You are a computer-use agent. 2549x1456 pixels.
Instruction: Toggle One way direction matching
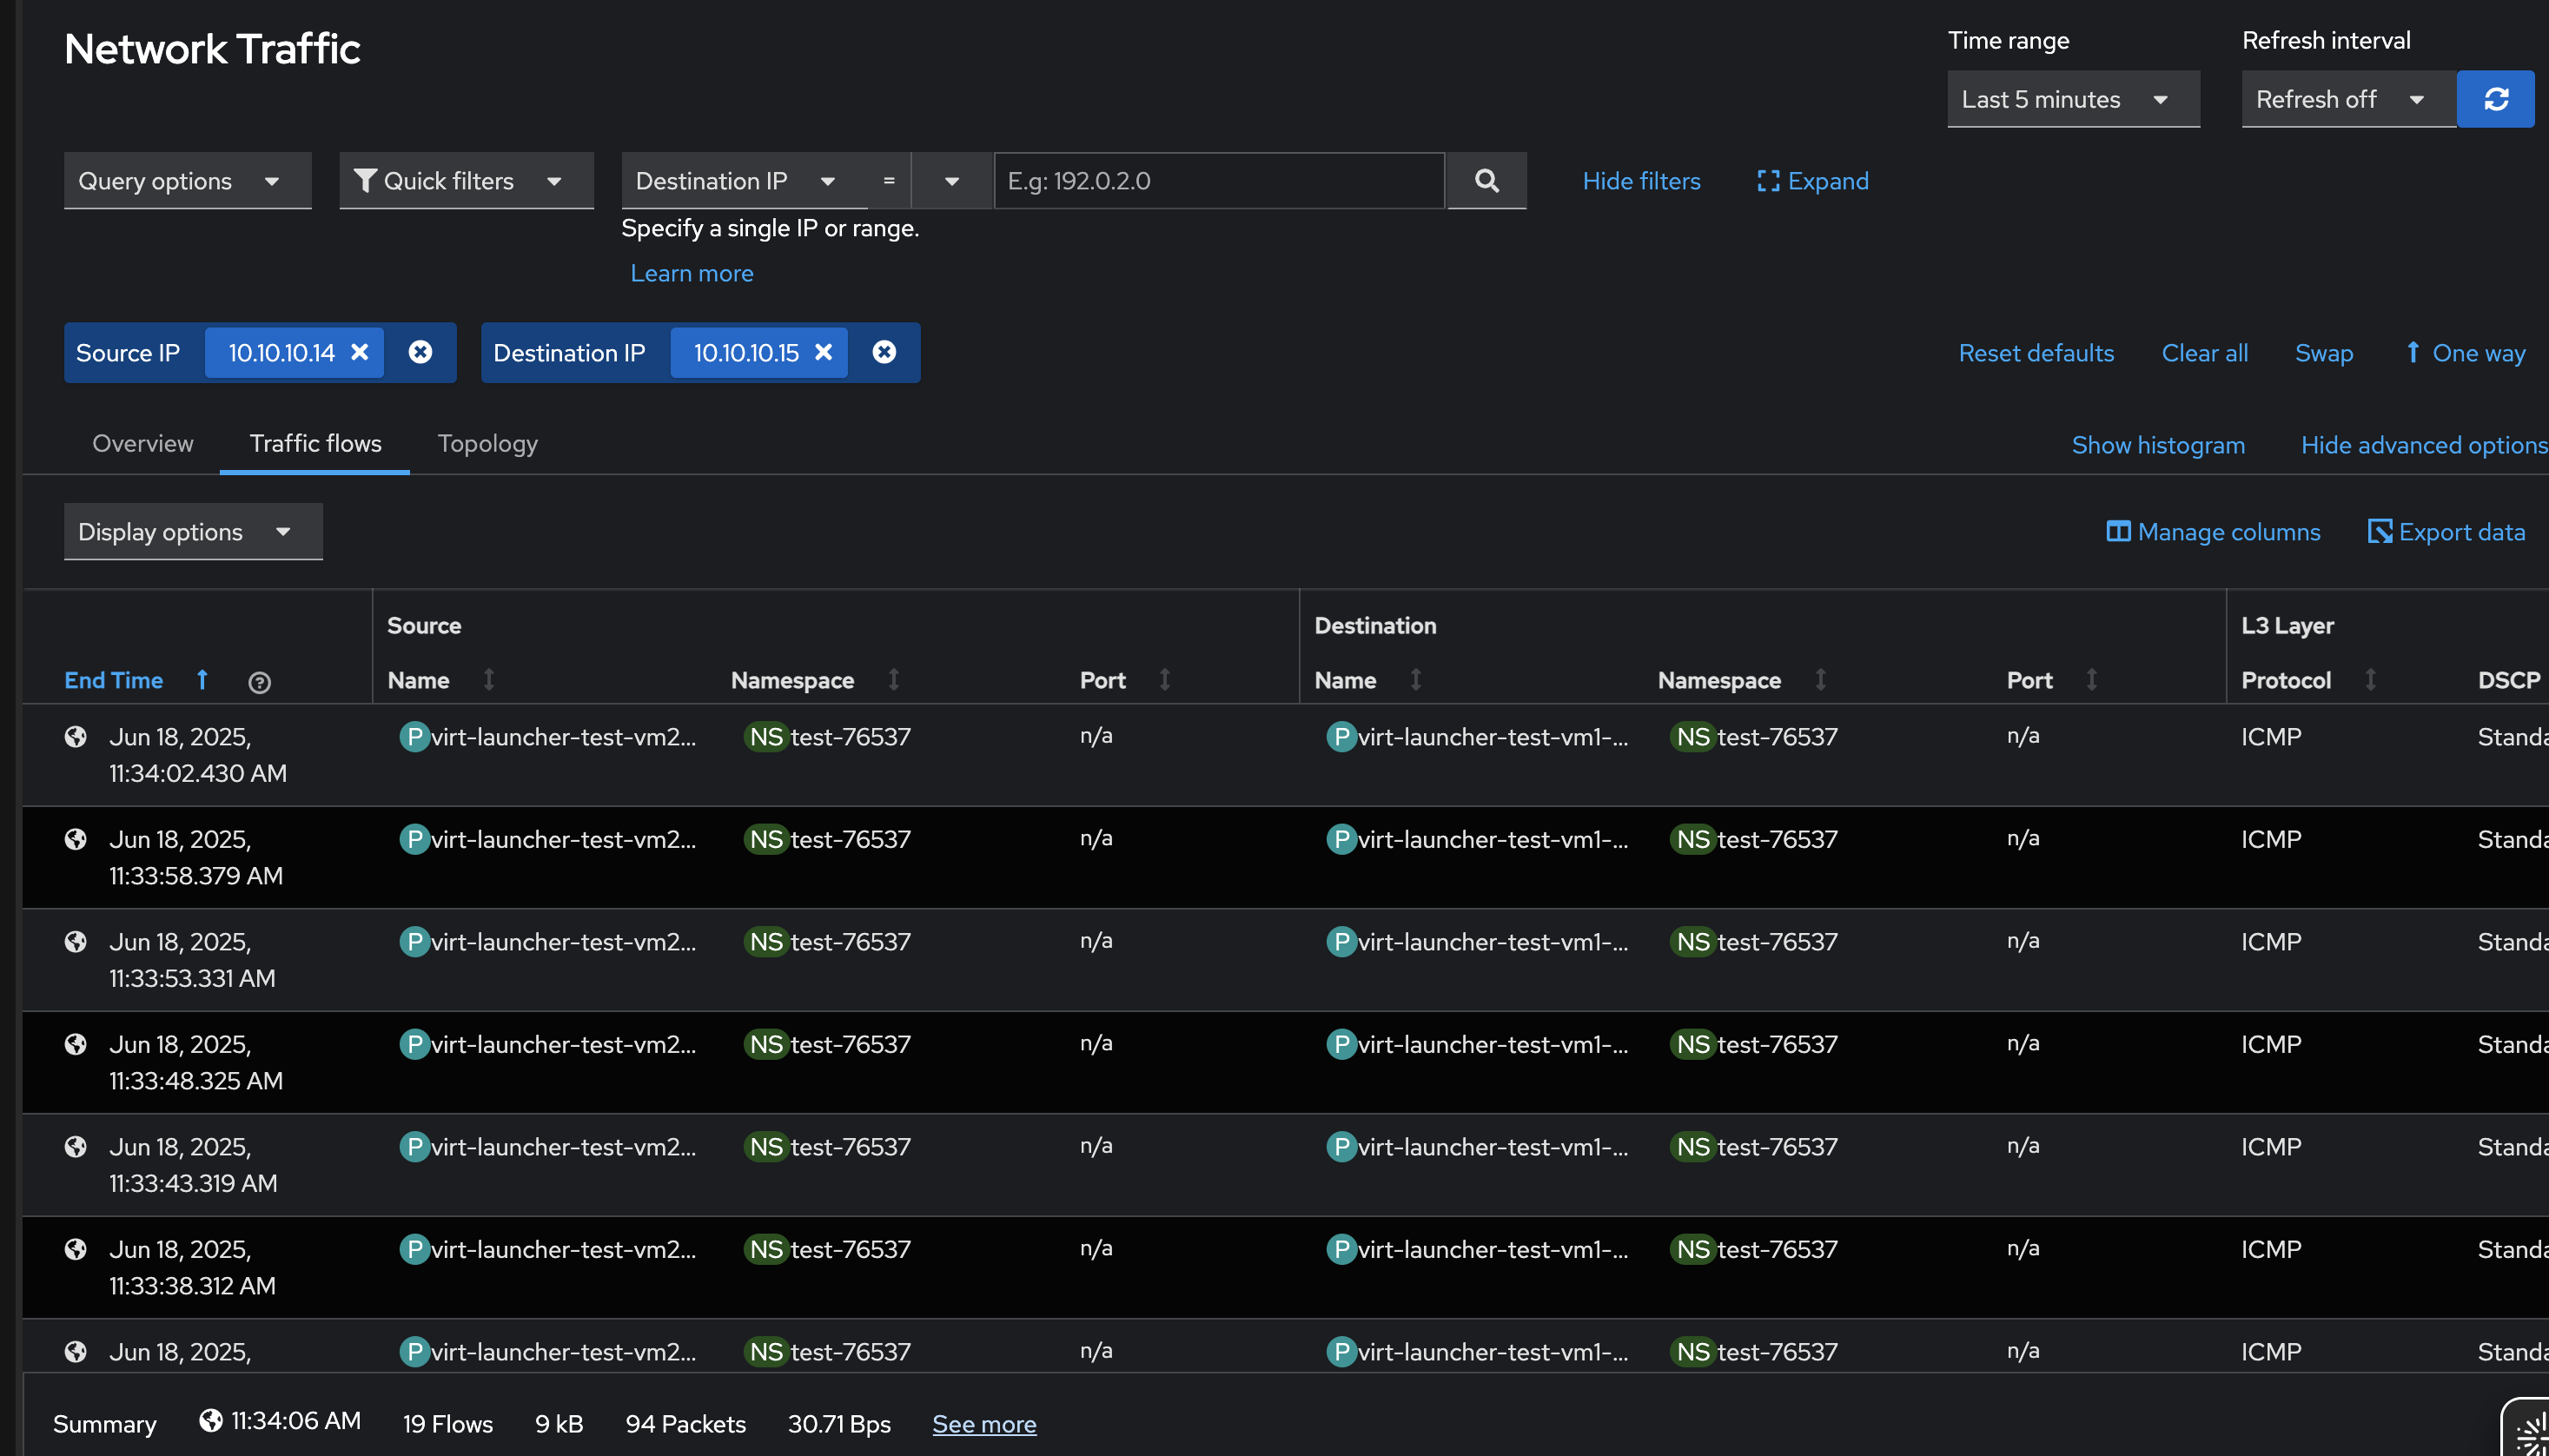click(2465, 353)
